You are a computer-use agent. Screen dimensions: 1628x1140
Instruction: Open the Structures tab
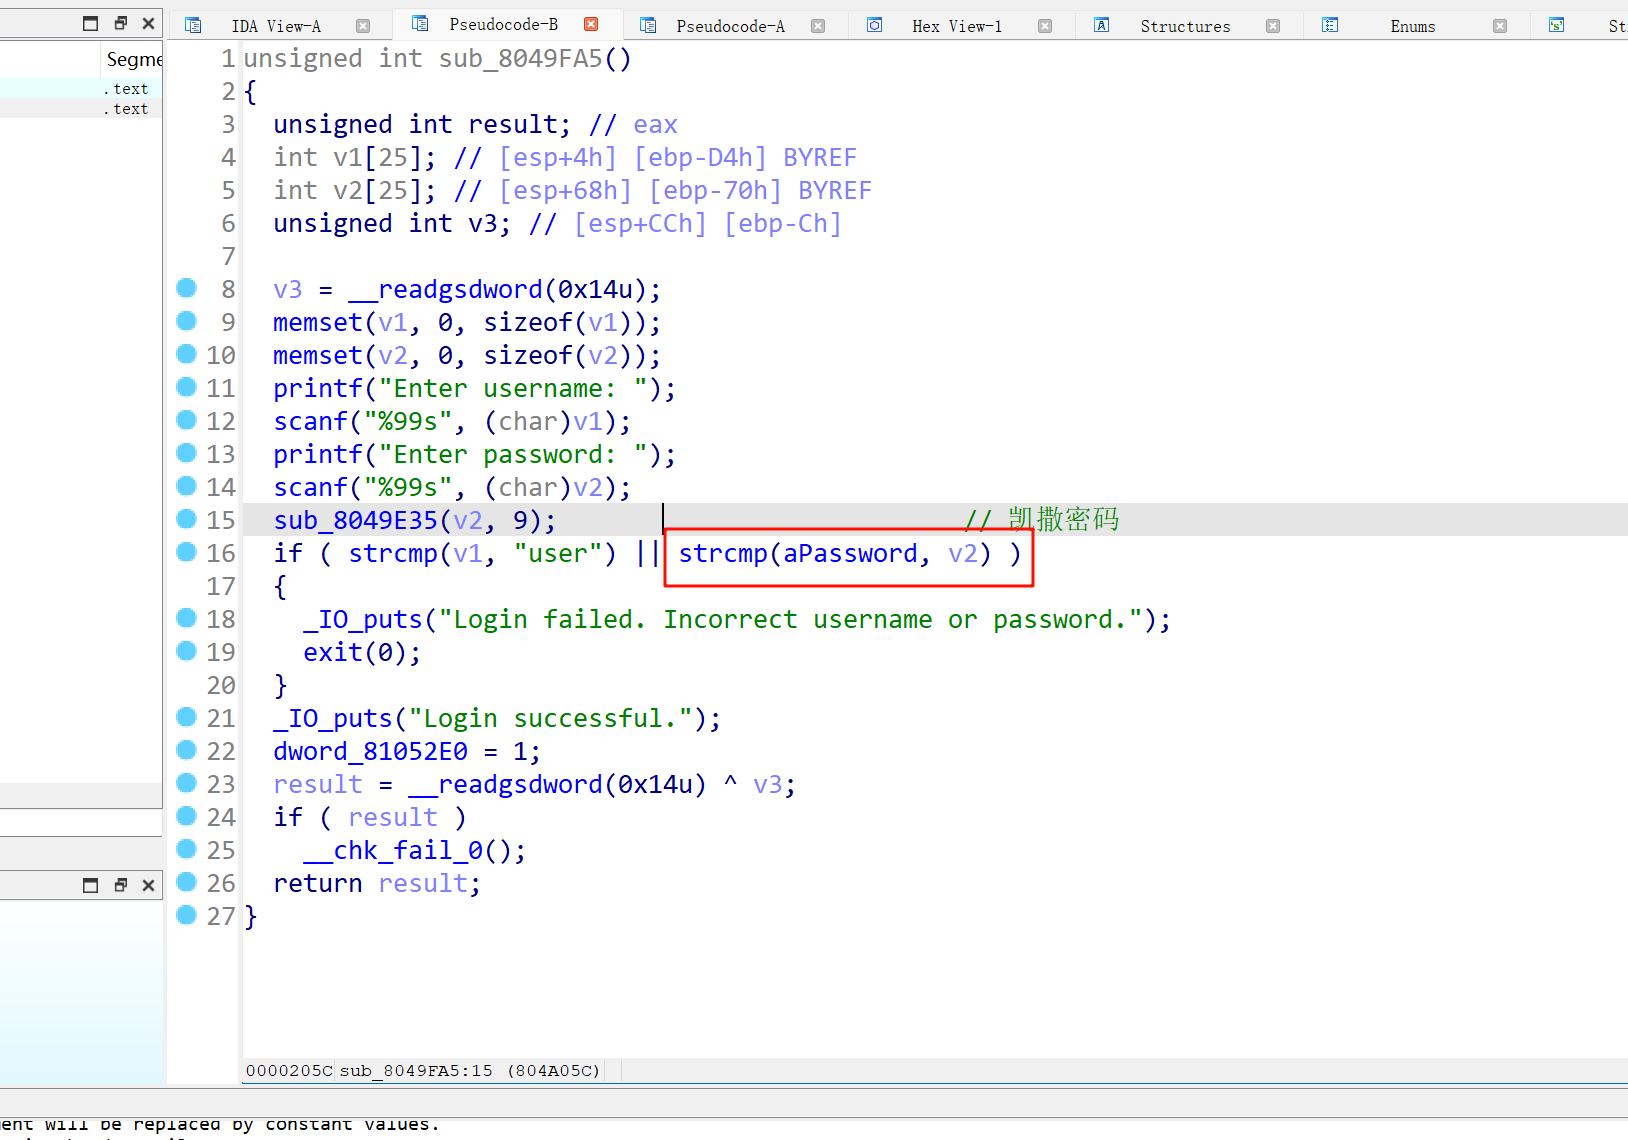coord(1185,26)
